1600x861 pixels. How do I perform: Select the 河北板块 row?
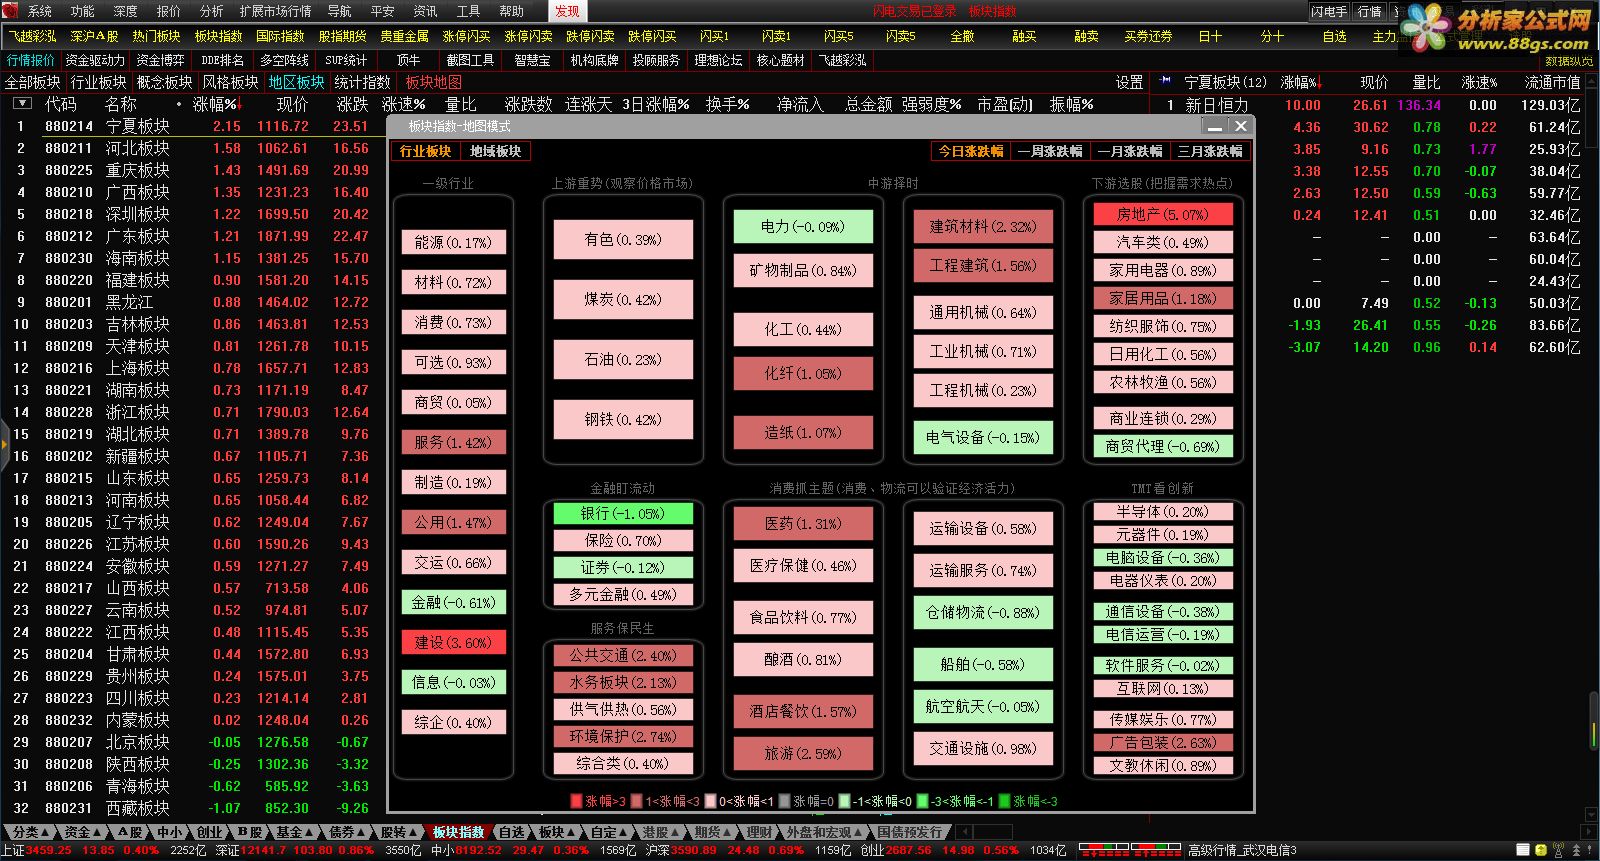(x=194, y=148)
